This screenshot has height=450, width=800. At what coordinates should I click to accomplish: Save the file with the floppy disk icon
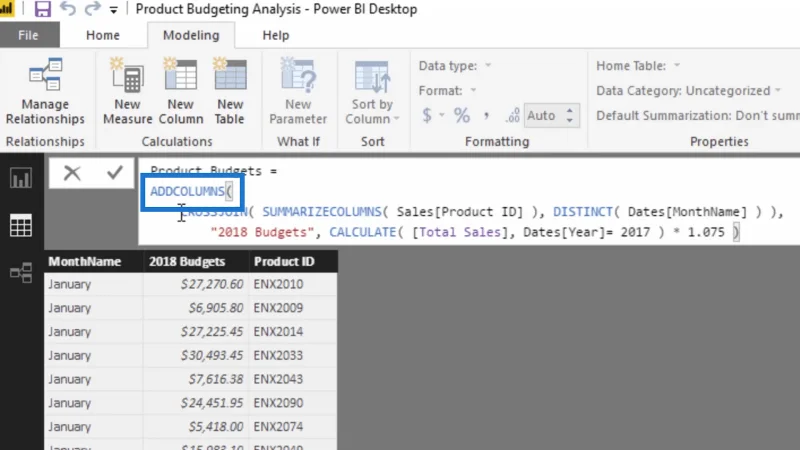[42, 9]
